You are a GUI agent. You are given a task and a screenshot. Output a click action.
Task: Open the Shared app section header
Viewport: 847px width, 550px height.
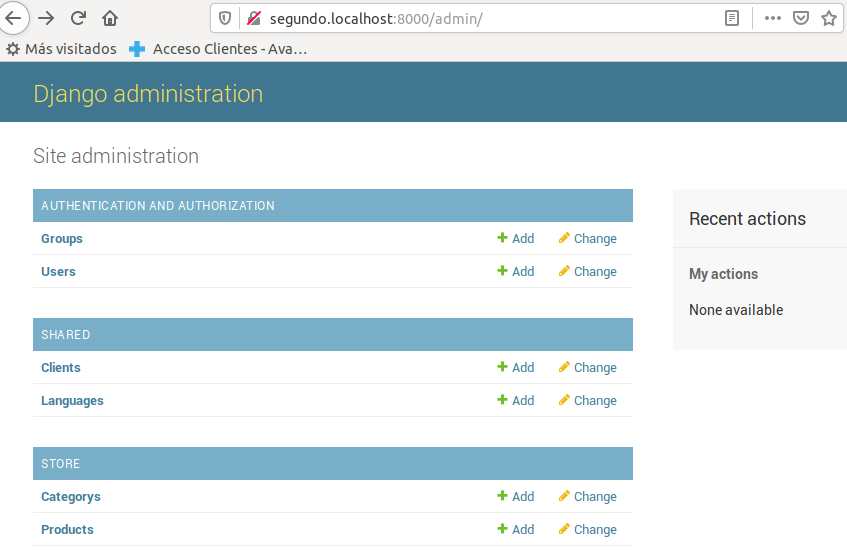pyautogui.click(x=65, y=335)
